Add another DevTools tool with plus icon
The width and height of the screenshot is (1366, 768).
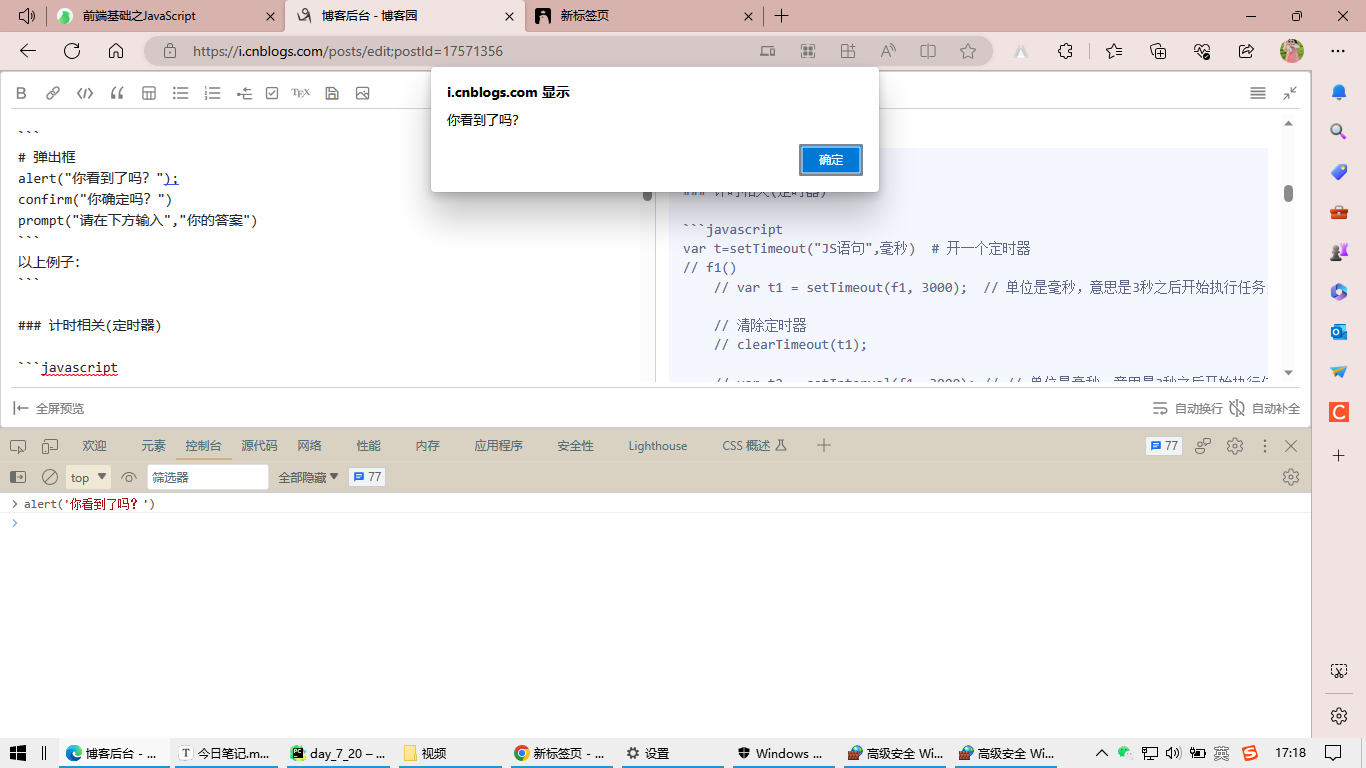point(824,445)
